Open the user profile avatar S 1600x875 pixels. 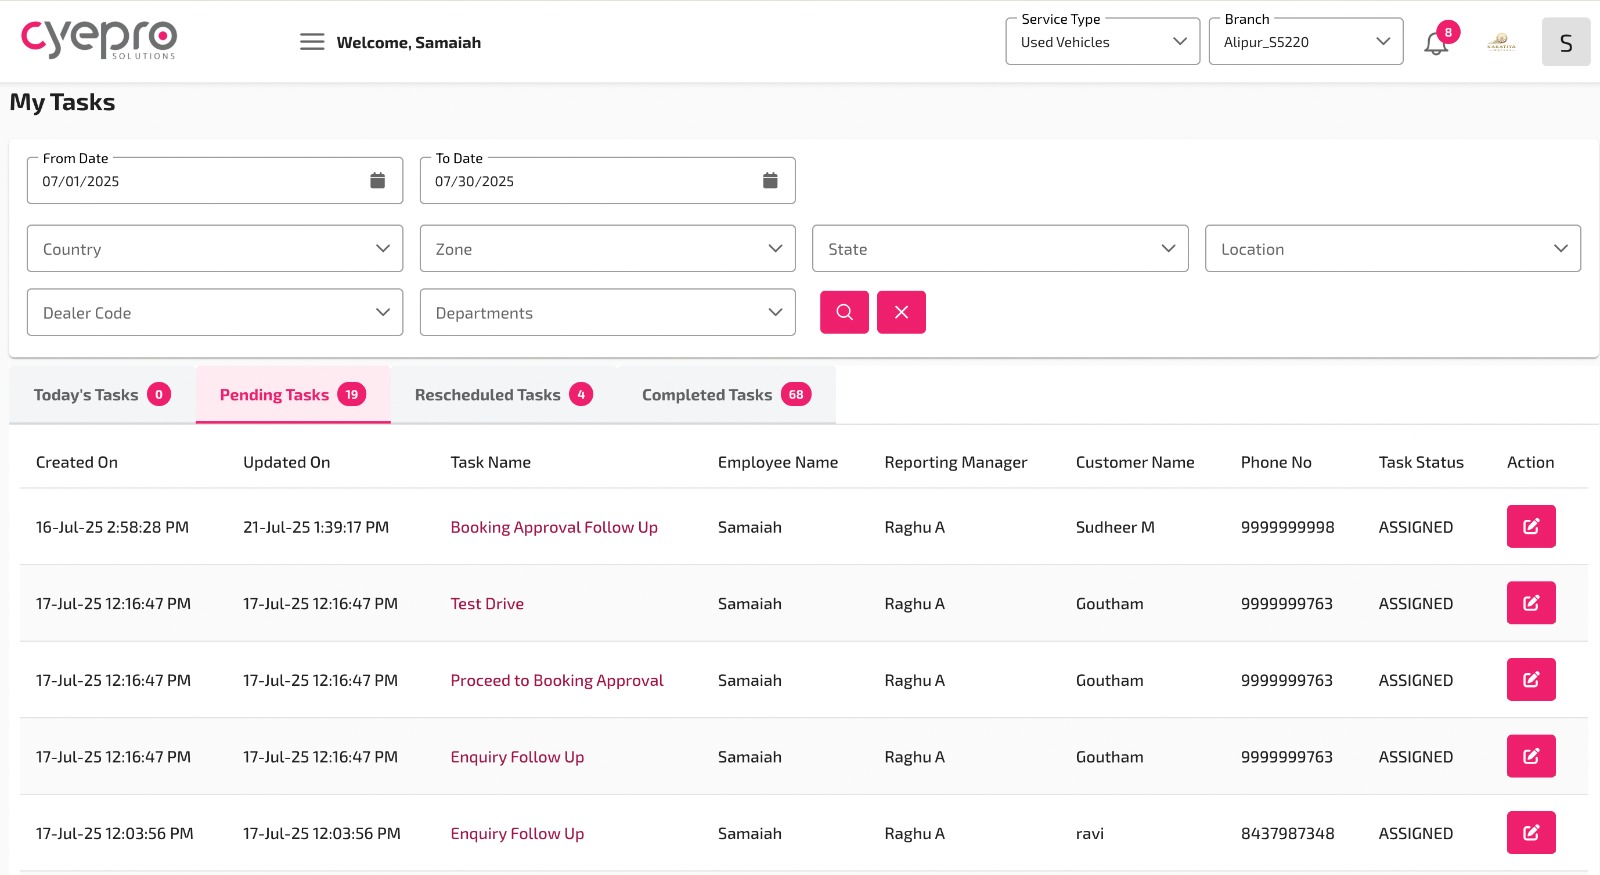1565,43
